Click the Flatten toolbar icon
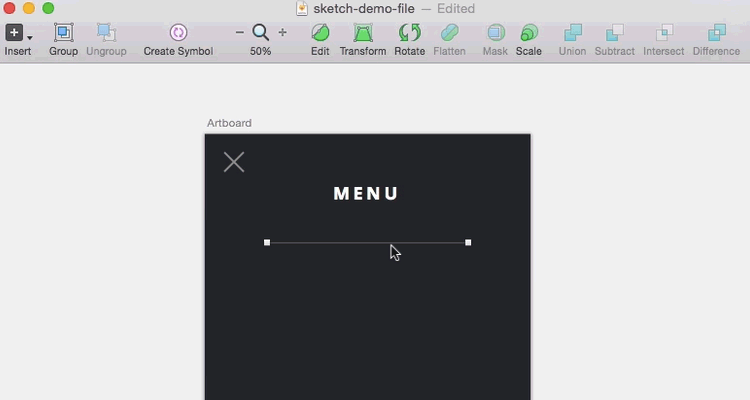Viewport: 750px width, 400px height. [449, 34]
